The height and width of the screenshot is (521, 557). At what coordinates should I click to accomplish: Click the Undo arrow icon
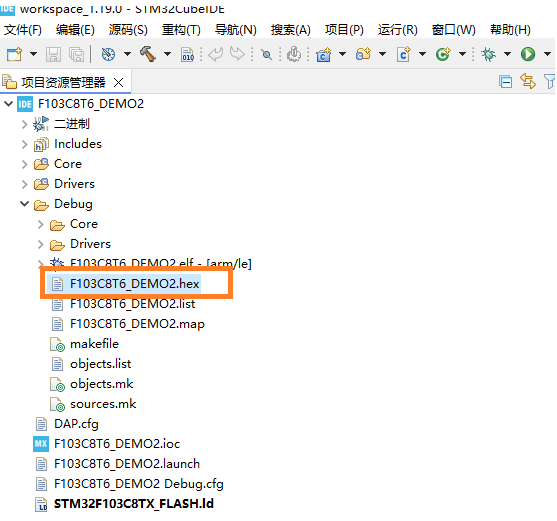216,54
